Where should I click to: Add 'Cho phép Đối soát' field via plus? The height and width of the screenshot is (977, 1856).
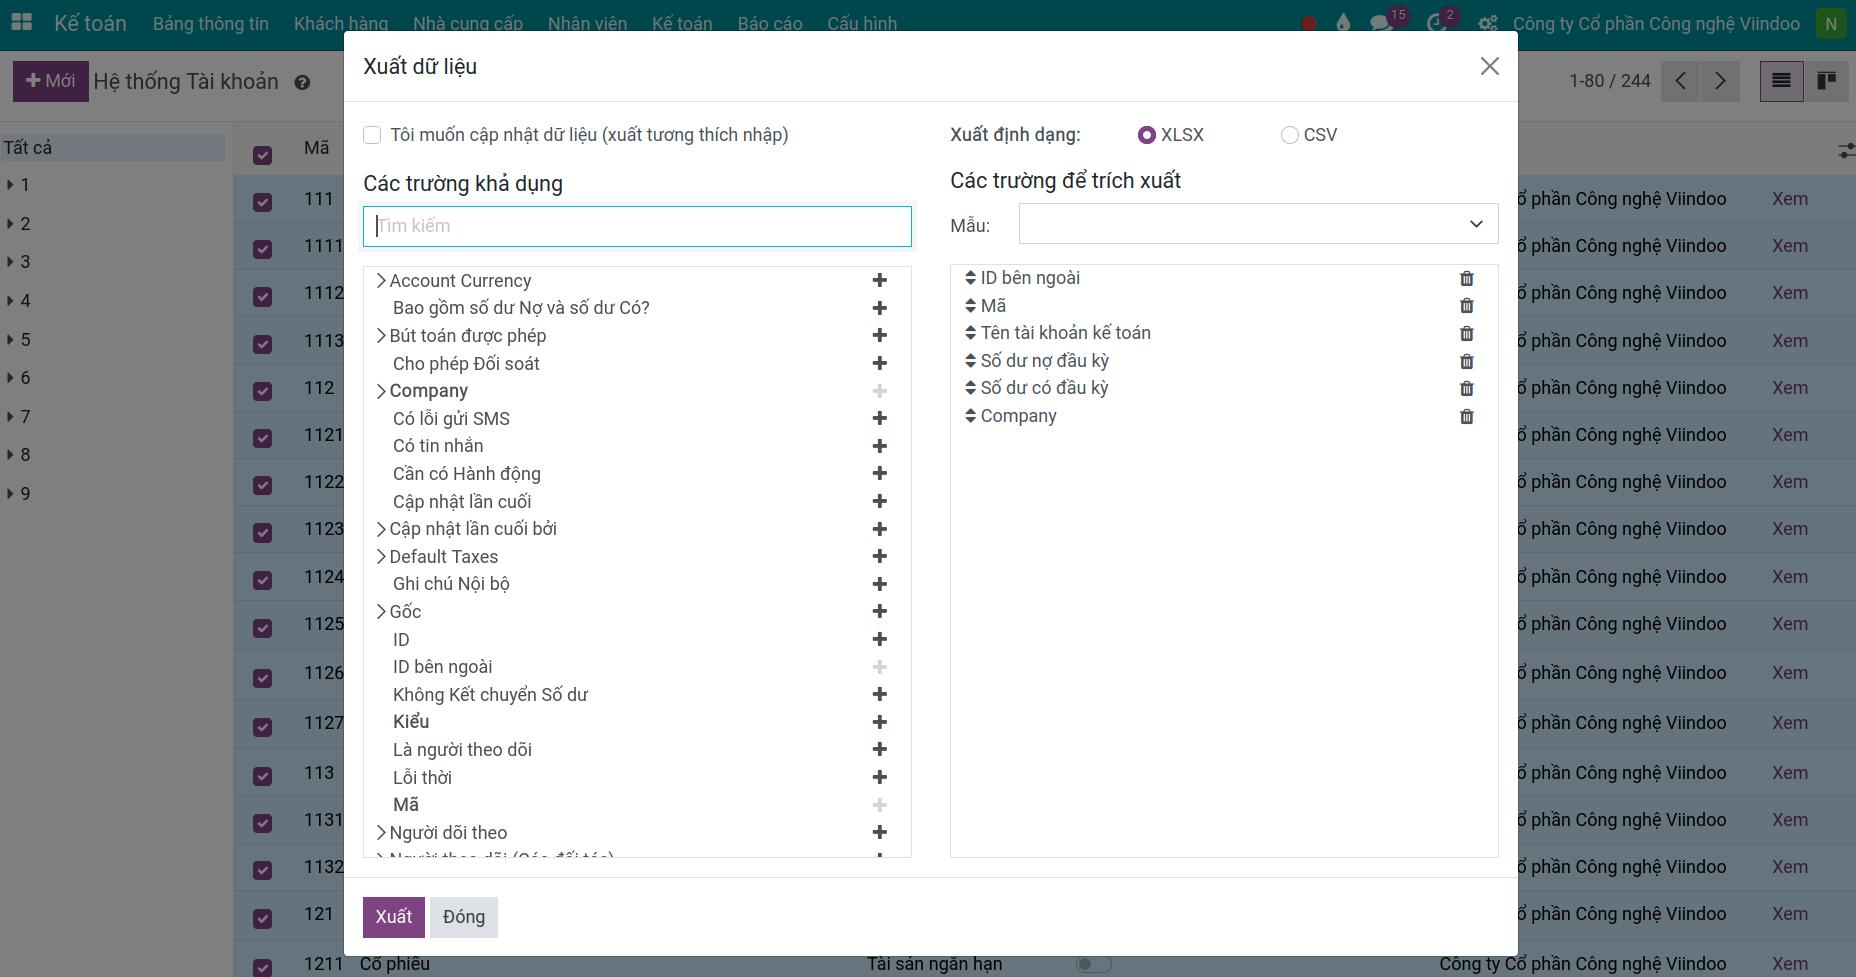(879, 363)
